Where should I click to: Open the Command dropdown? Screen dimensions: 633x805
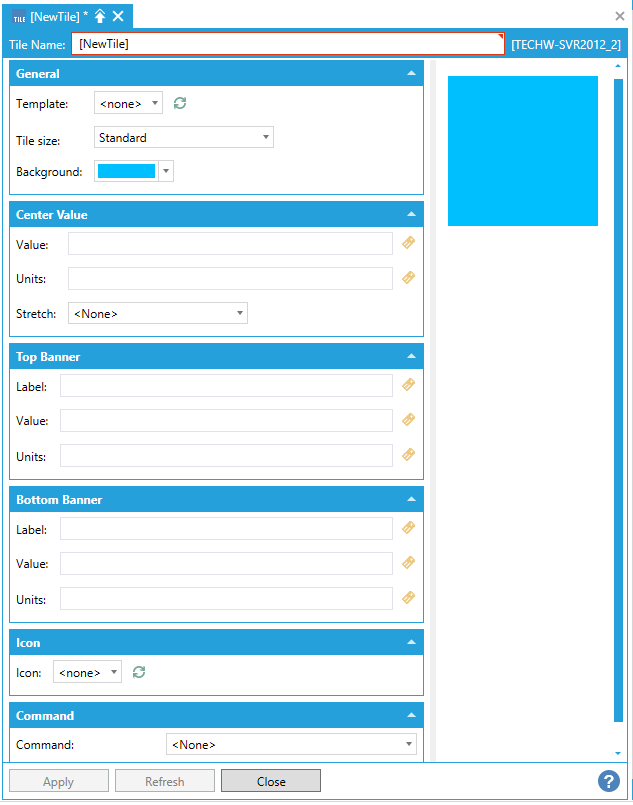pos(291,744)
